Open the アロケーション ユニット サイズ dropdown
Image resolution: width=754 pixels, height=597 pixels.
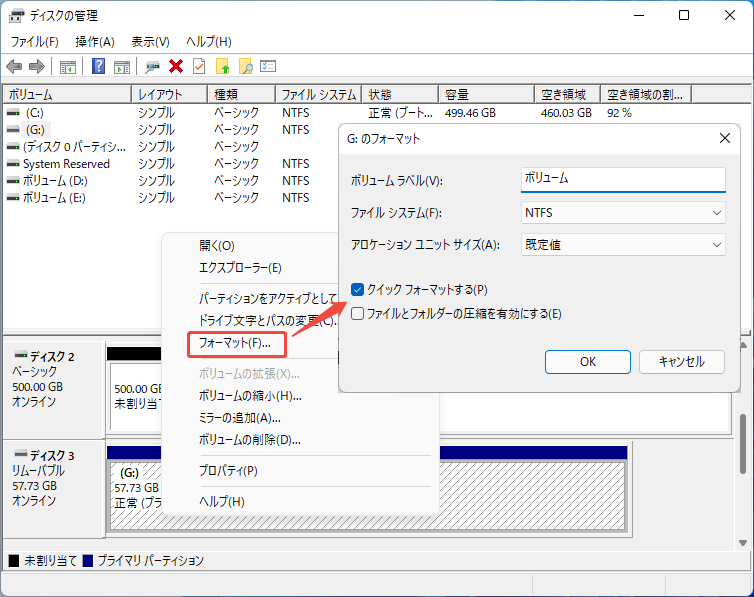(623, 245)
